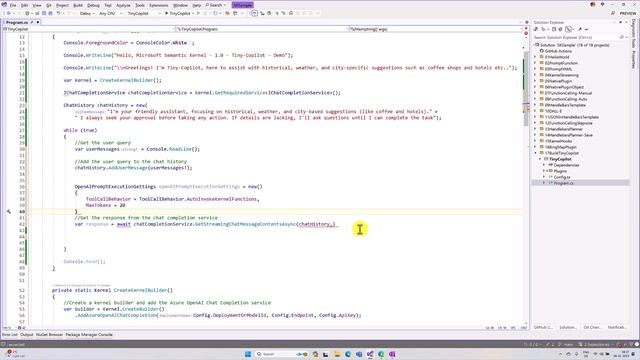Open the Extensions menu

pos(159,5)
